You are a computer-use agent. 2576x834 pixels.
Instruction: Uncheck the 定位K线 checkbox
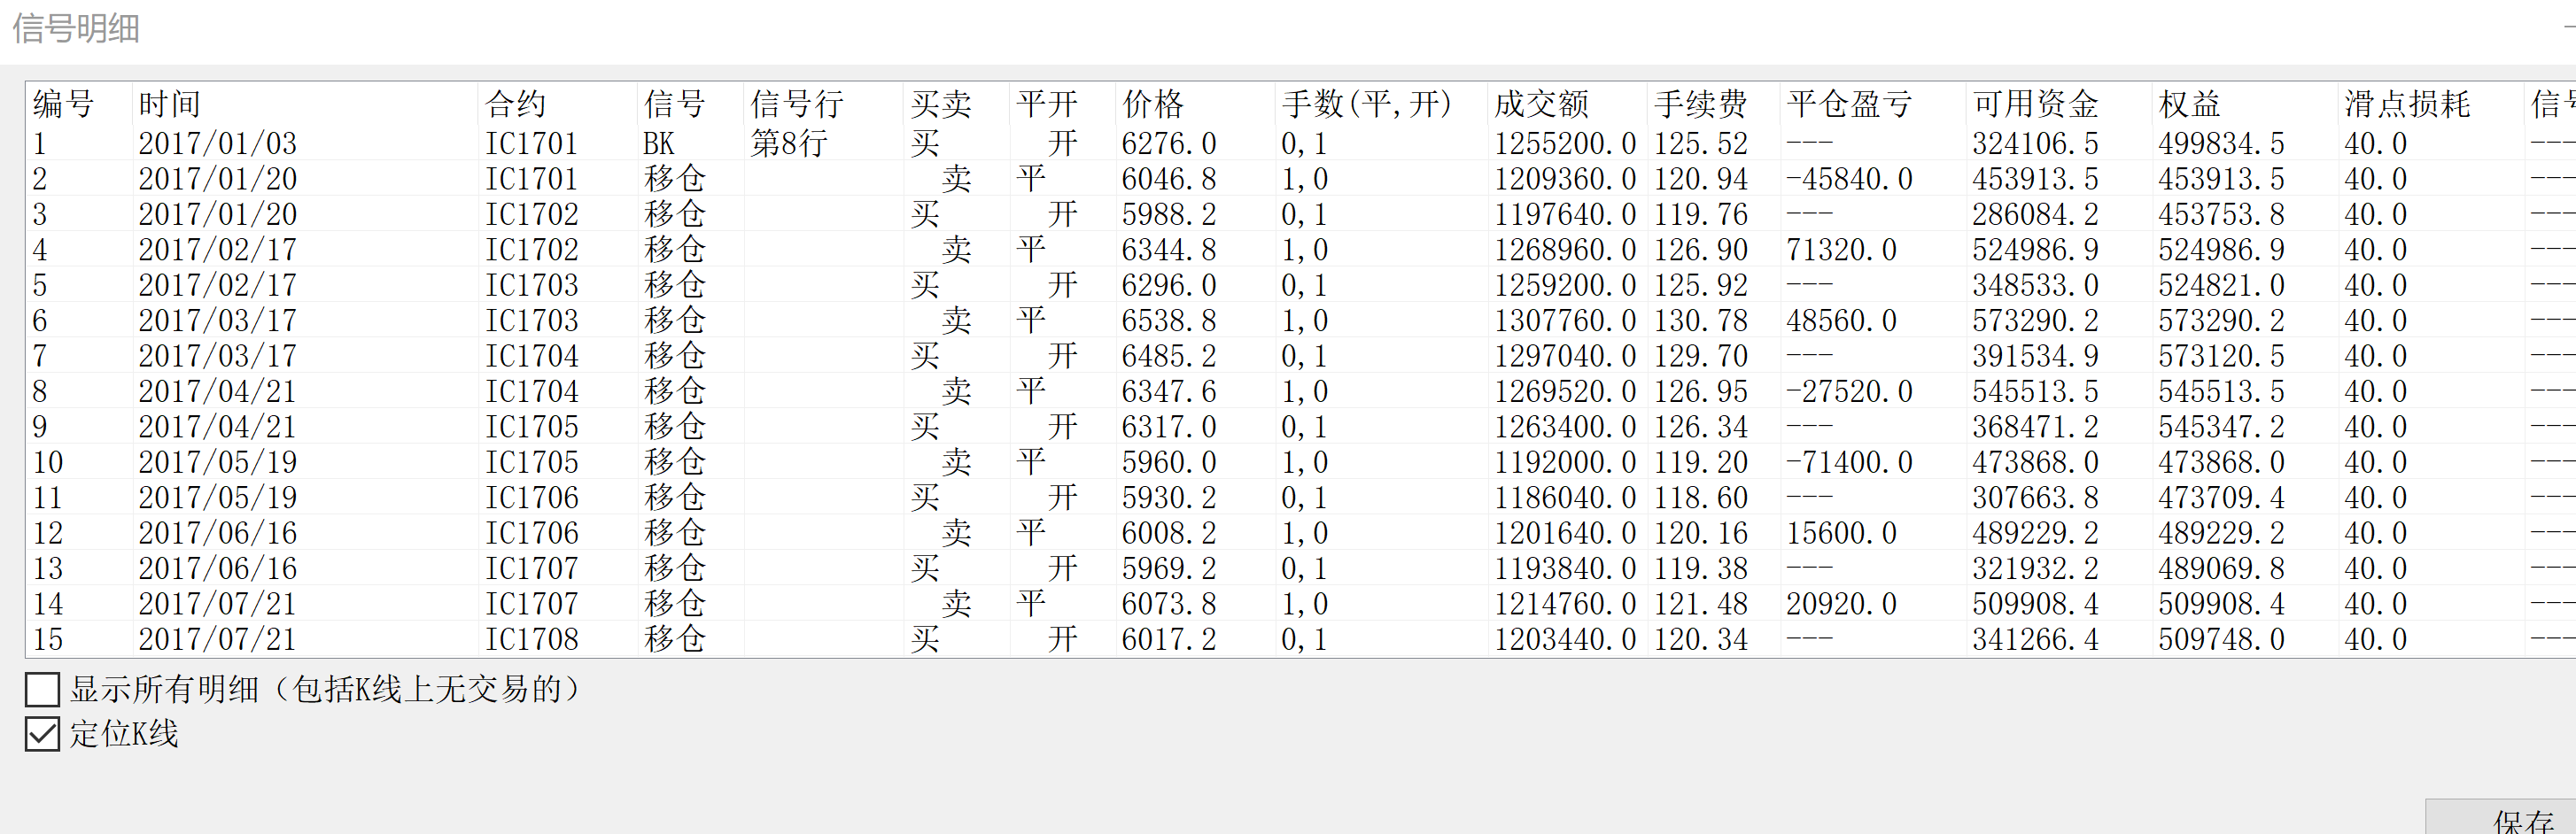coord(42,734)
